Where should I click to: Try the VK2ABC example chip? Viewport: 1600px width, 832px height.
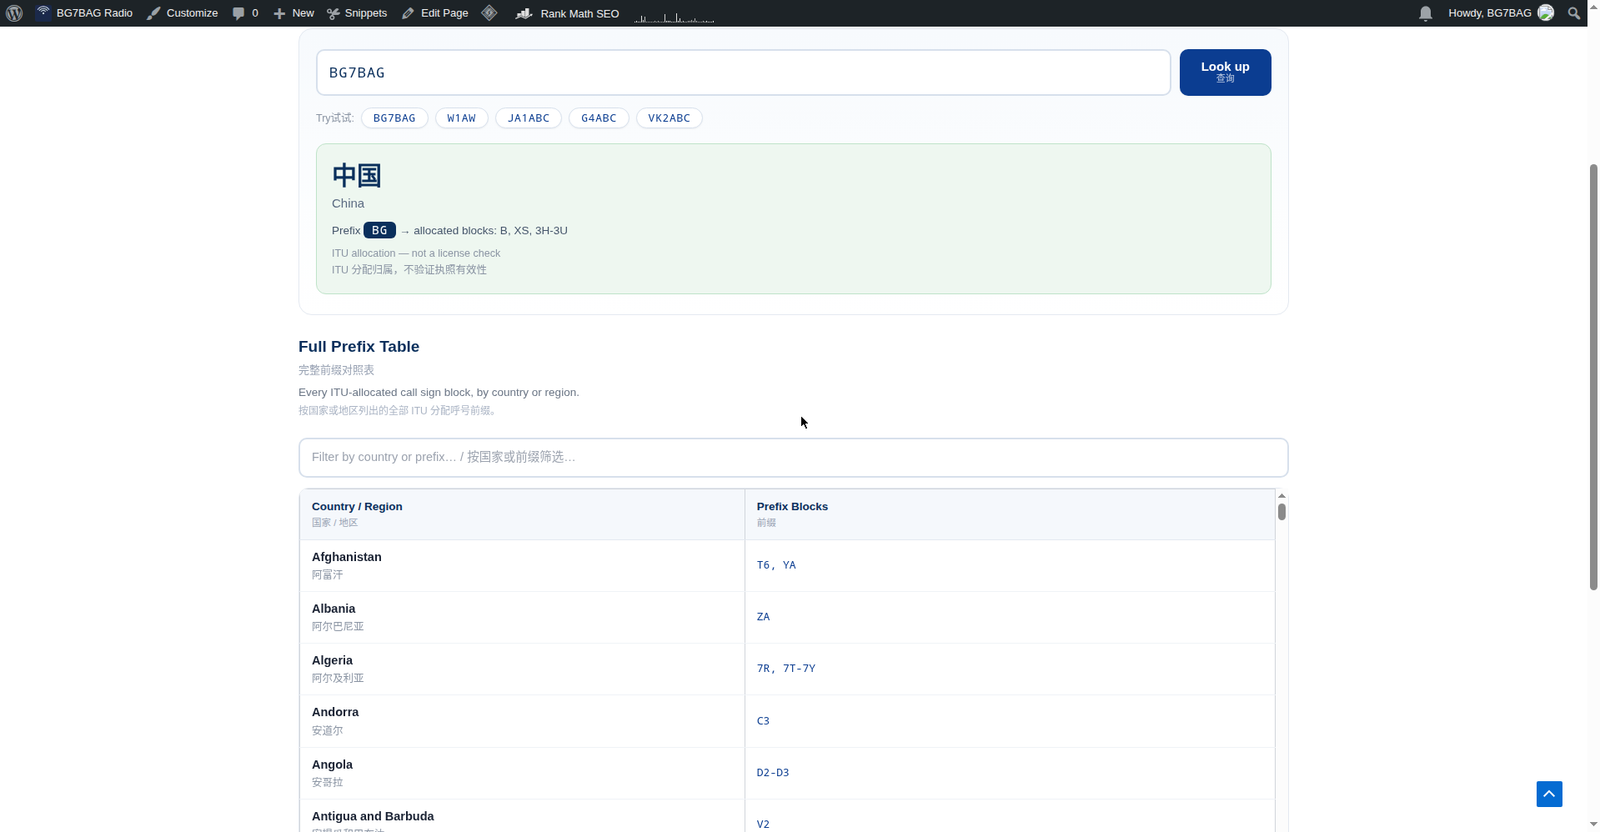669,118
